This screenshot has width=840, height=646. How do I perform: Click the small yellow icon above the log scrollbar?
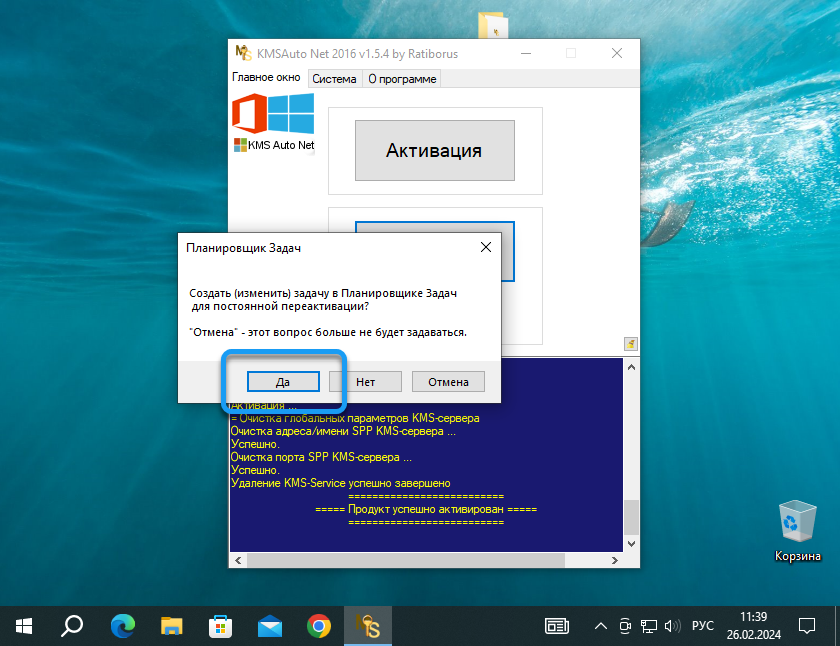point(631,344)
